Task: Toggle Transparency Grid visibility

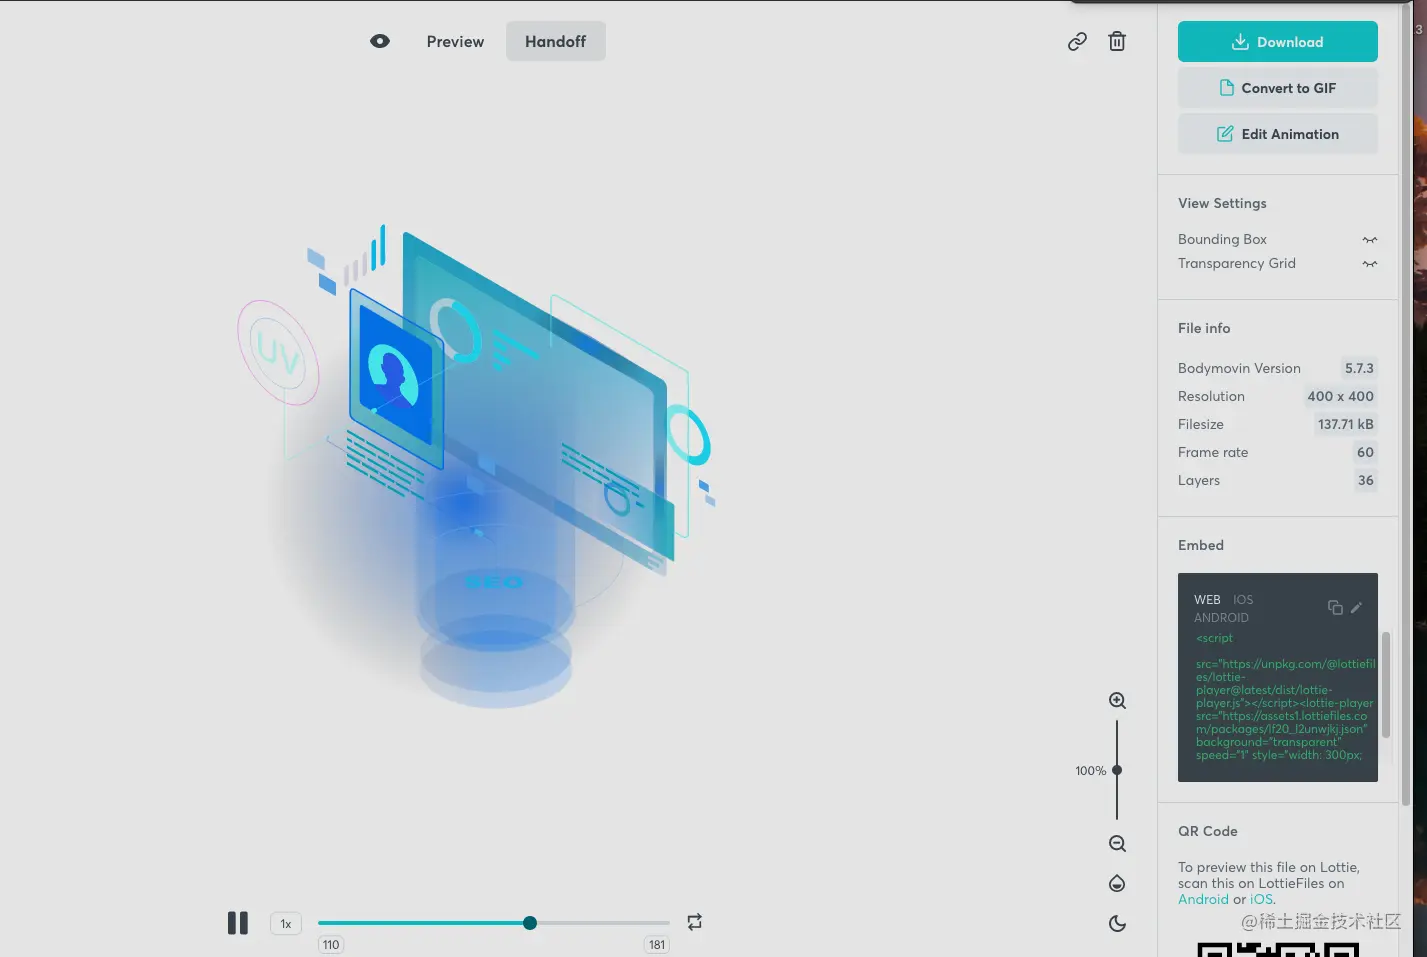Action: point(1369,264)
